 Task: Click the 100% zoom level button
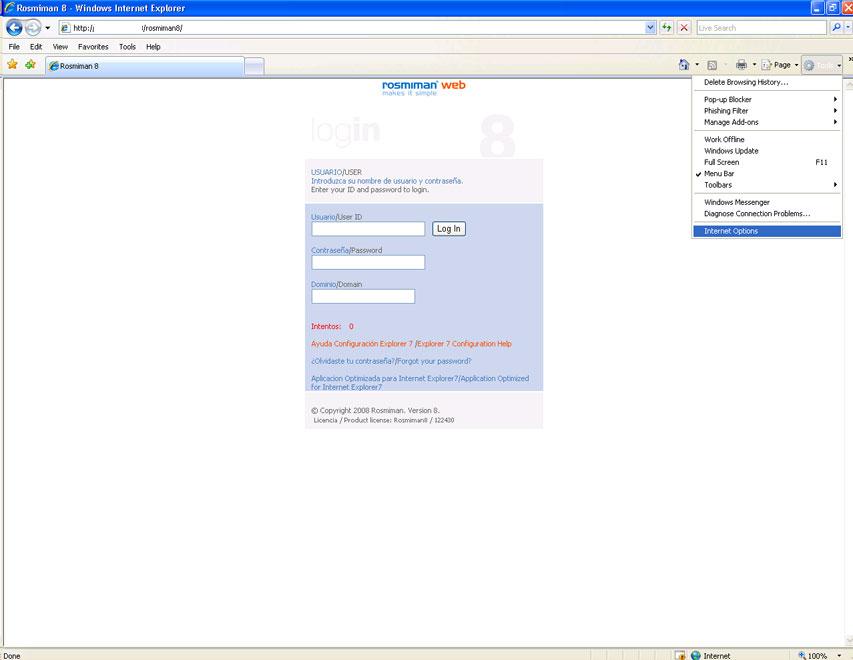tap(813, 656)
